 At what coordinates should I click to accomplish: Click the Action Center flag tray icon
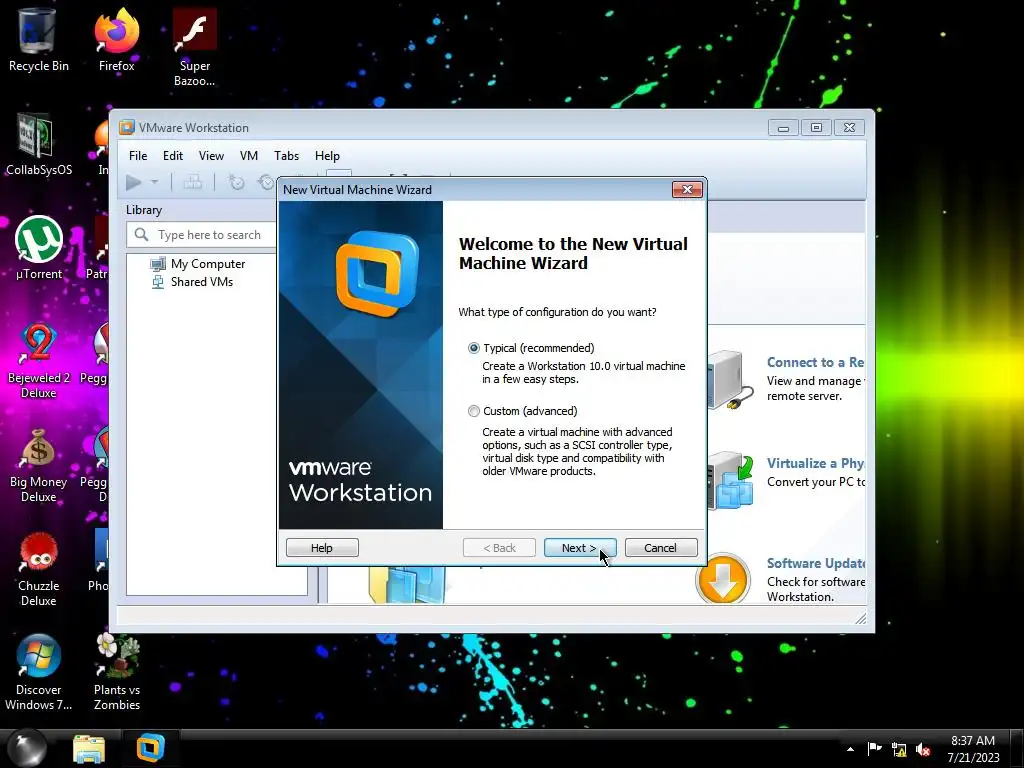[x=874, y=750]
